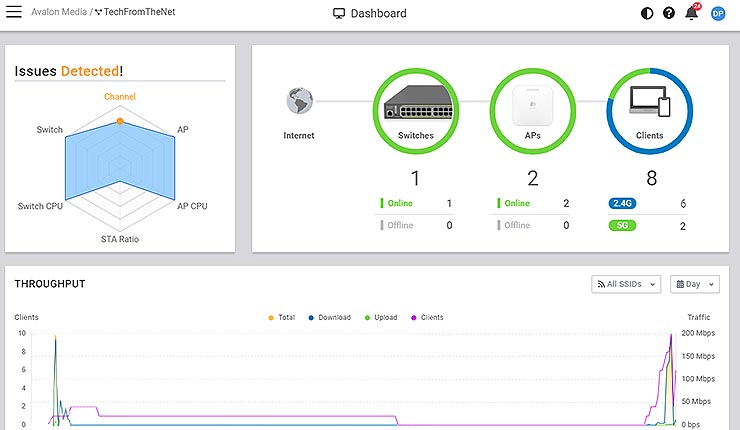Click the 5G band badge
Viewport: 740px width, 430px height.
coord(624,226)
